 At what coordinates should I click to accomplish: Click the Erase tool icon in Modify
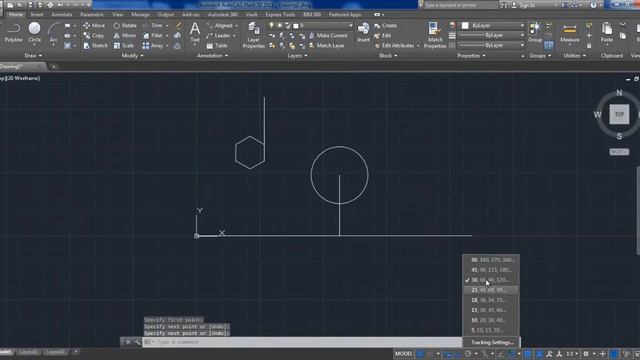coord(178,25)
